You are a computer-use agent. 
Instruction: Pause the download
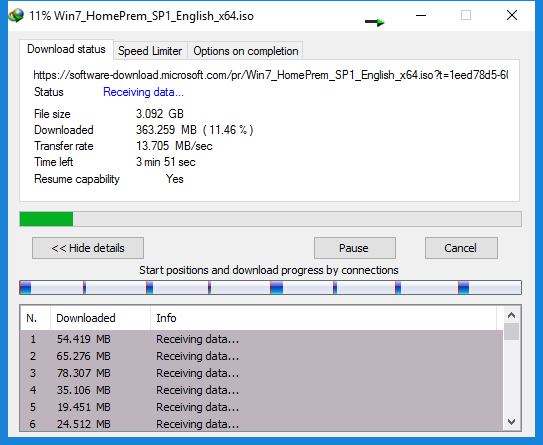click(355, 248)
